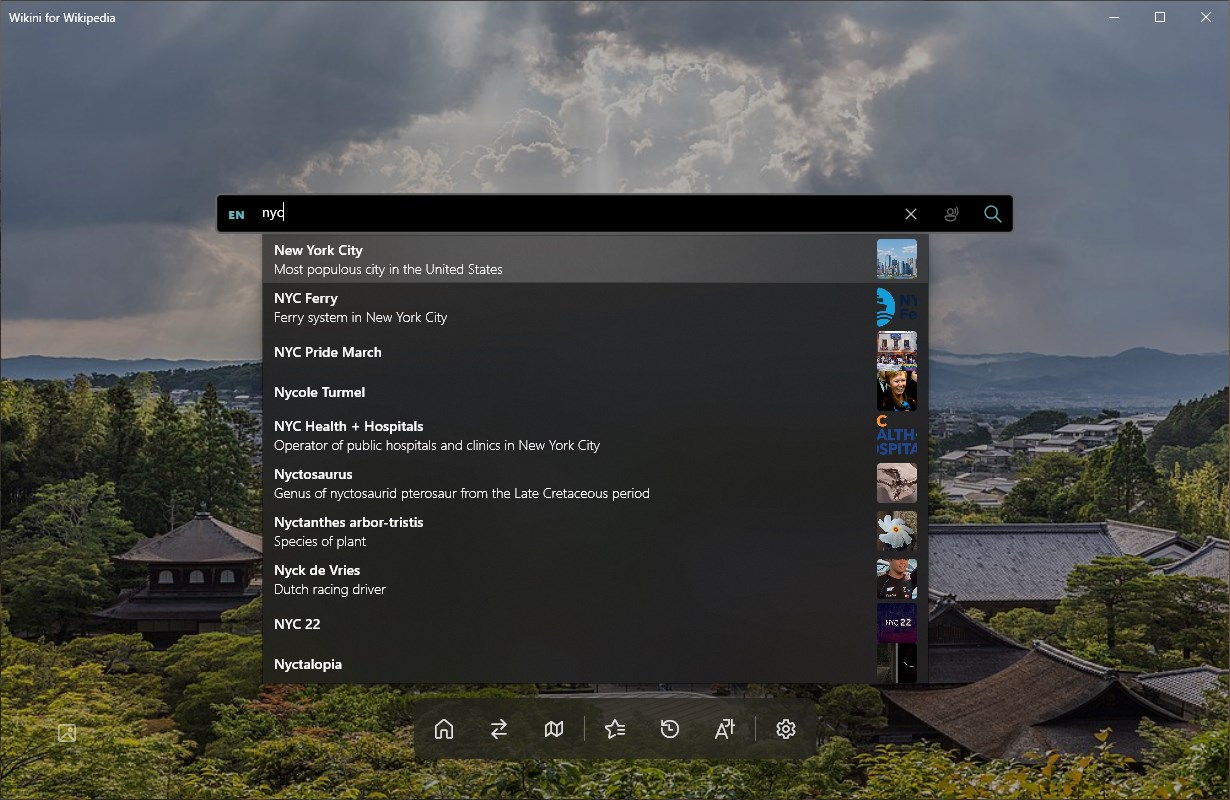Select Nyck de Vries suggestion
Image resolution: width=1230 pixels, height=800 pixels.
click(595, 579)
